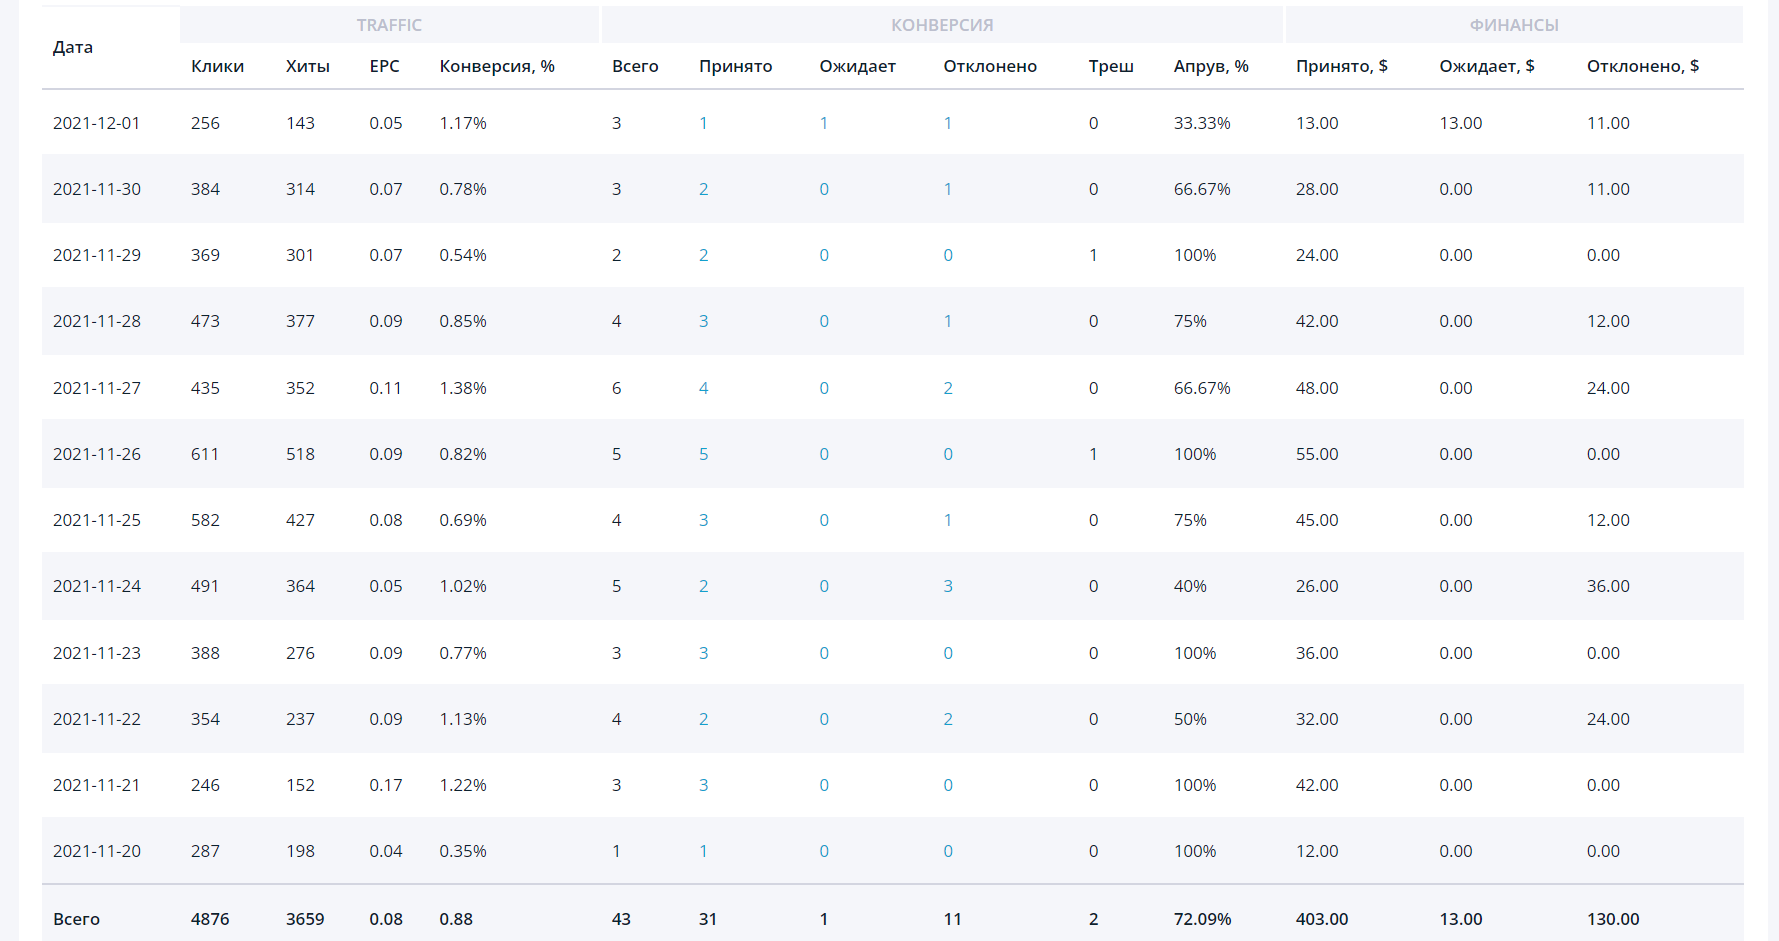Click accepted count 4 on 2021-11-27
The width and height of the screenshot is (1779, 941).
point(703,388)
